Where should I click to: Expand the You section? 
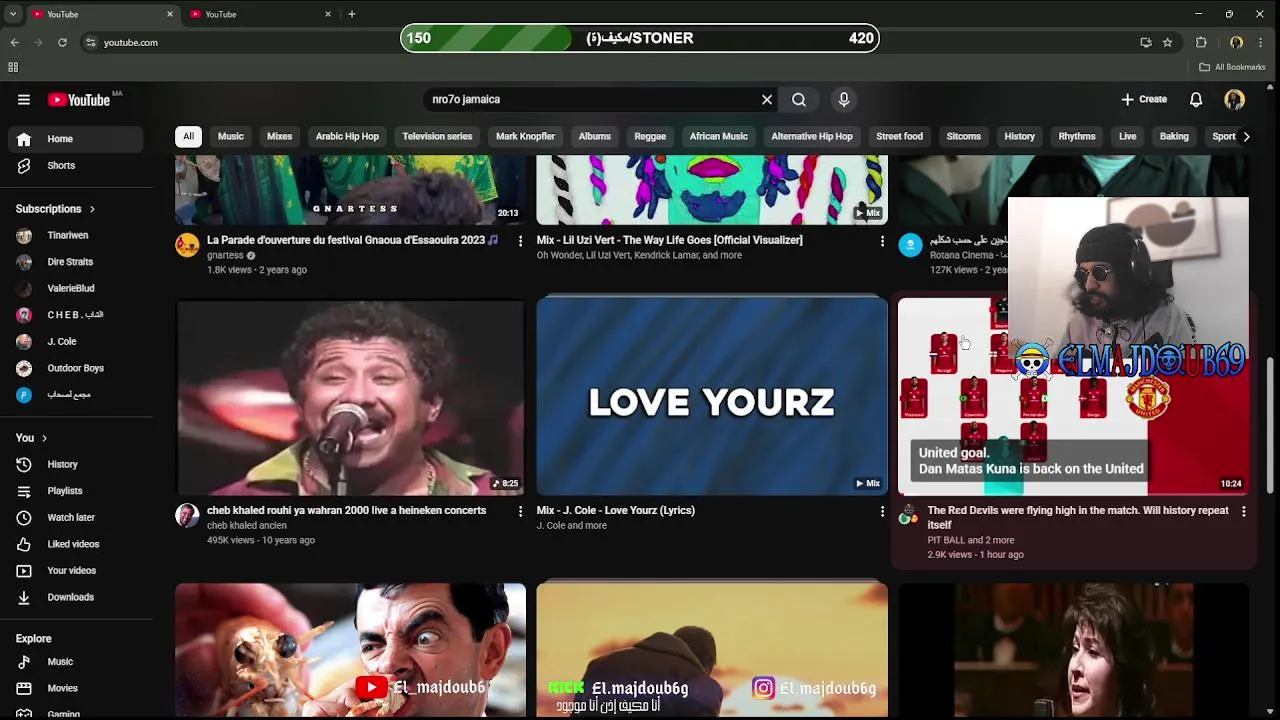coord(31,438)
